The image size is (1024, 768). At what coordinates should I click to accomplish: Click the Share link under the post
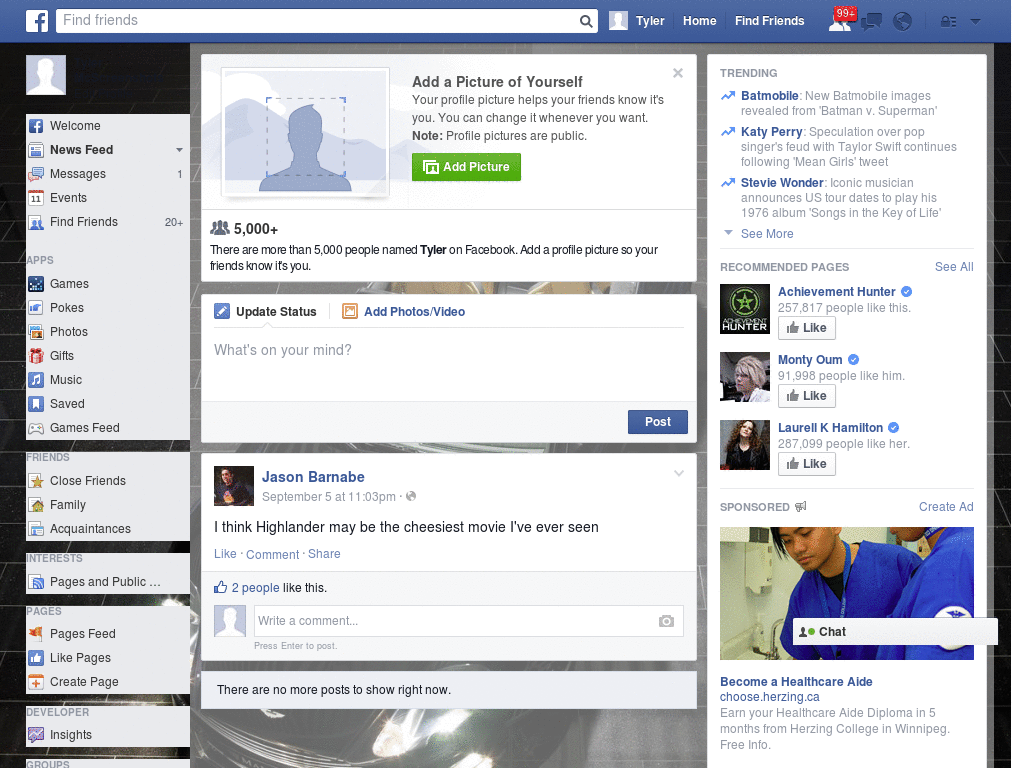point(324,554)
